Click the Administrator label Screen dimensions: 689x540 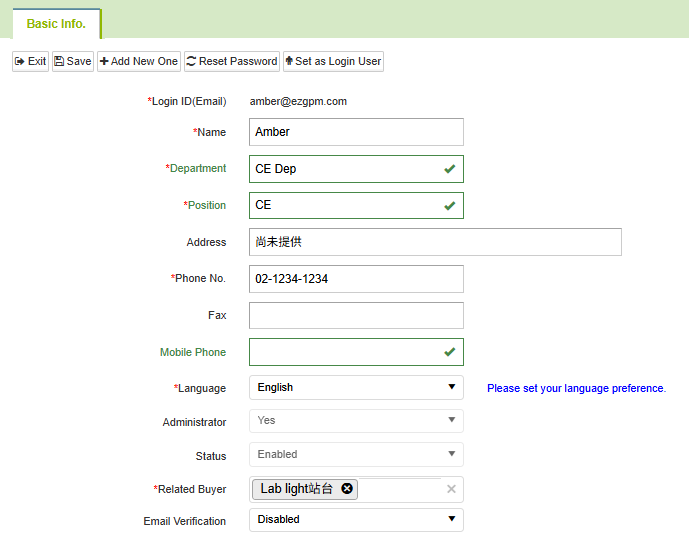click(x=194, y=422)
